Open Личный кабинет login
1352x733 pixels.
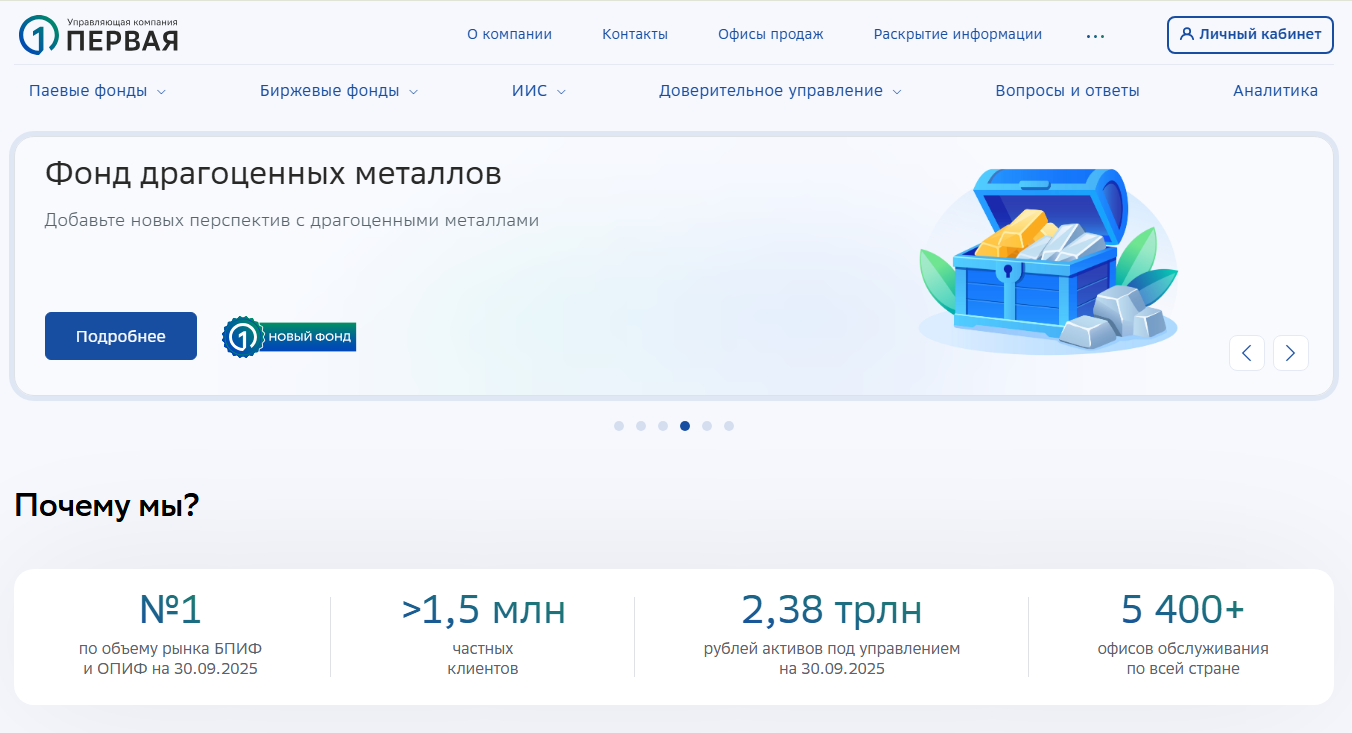coord(1250,34)
